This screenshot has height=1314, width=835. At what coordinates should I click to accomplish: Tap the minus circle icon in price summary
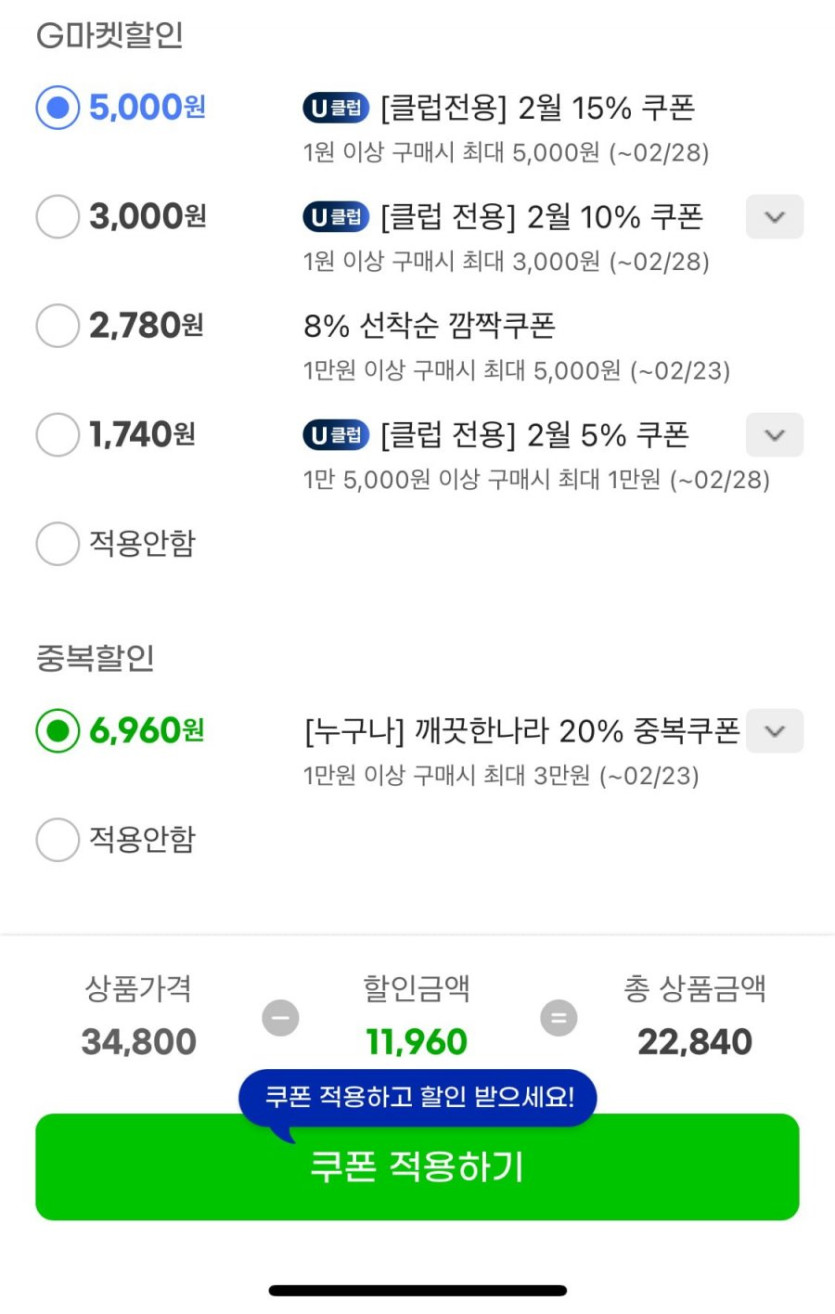click(x=281, y=1019)
